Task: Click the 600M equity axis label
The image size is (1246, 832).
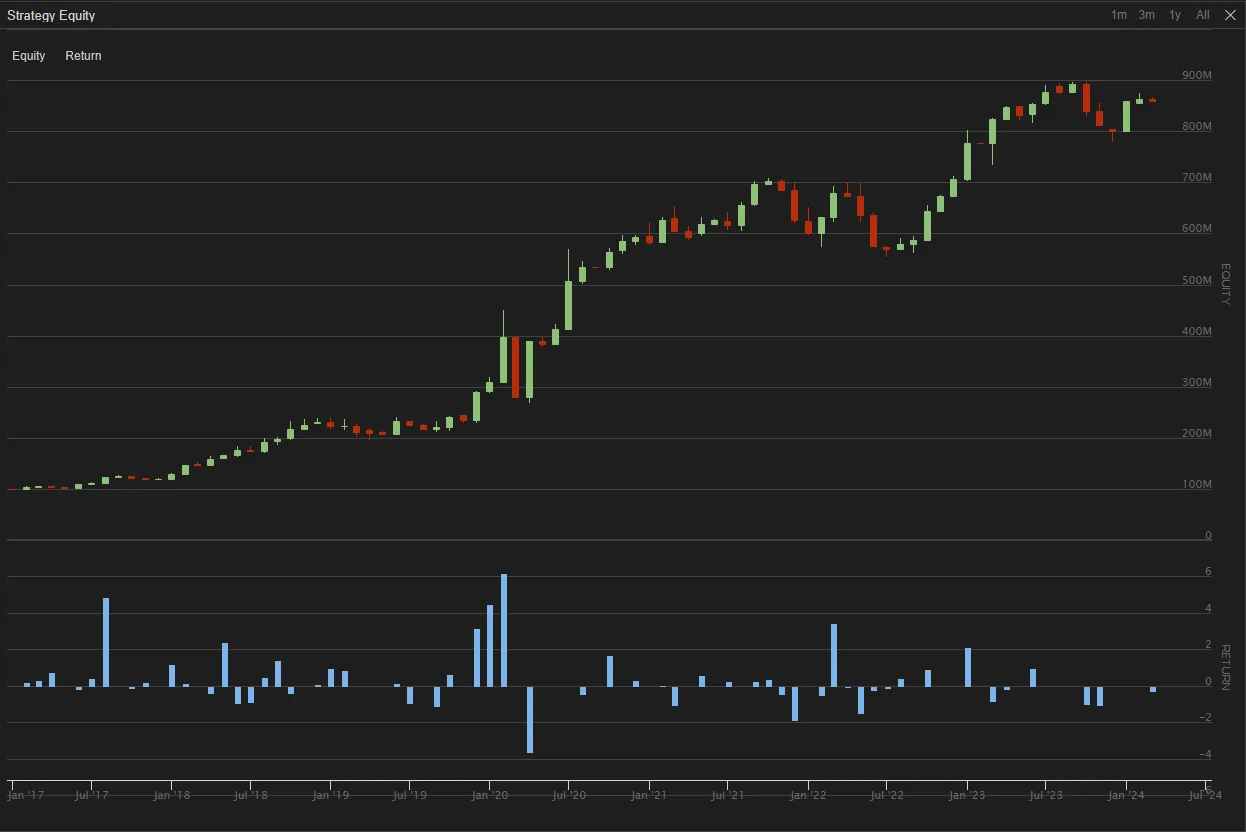Action: click(1197, 229)
